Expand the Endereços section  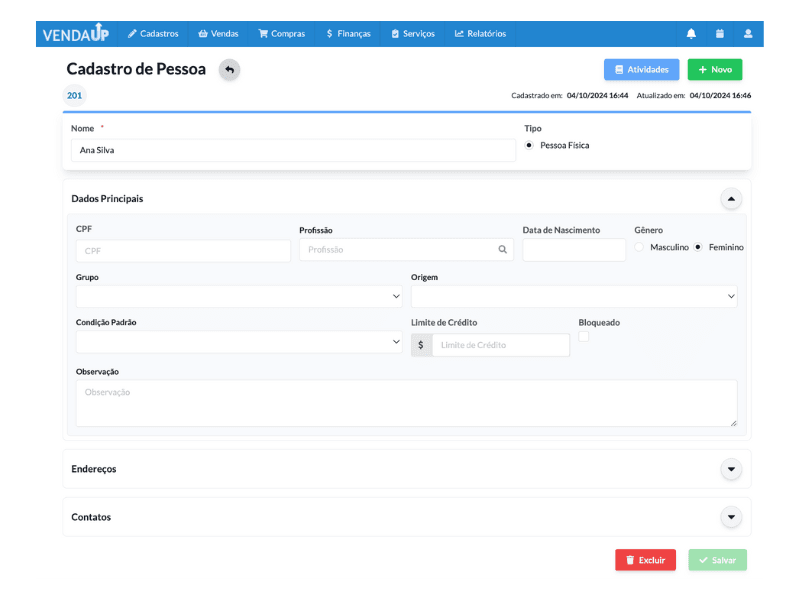731,469
